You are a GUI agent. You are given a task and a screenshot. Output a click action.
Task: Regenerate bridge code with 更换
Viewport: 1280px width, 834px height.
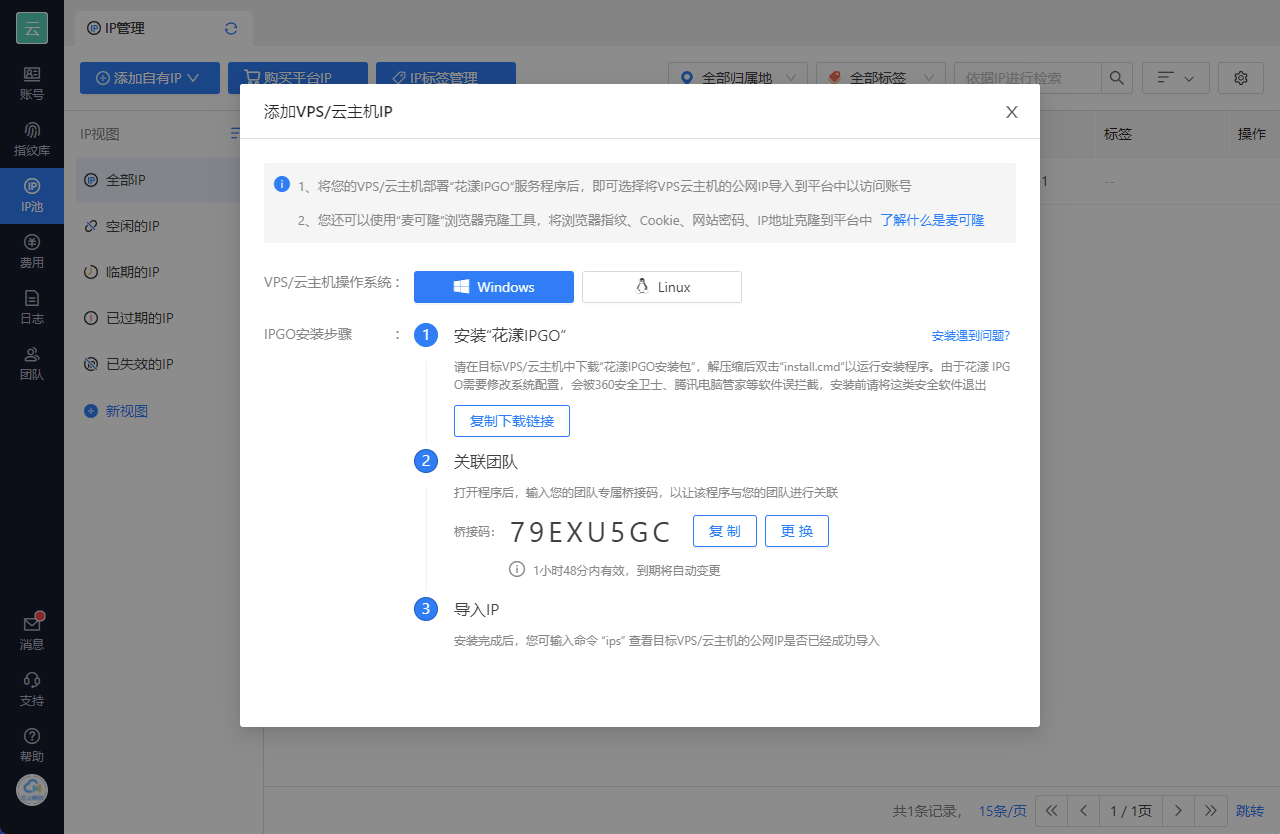tap(797, 531)
